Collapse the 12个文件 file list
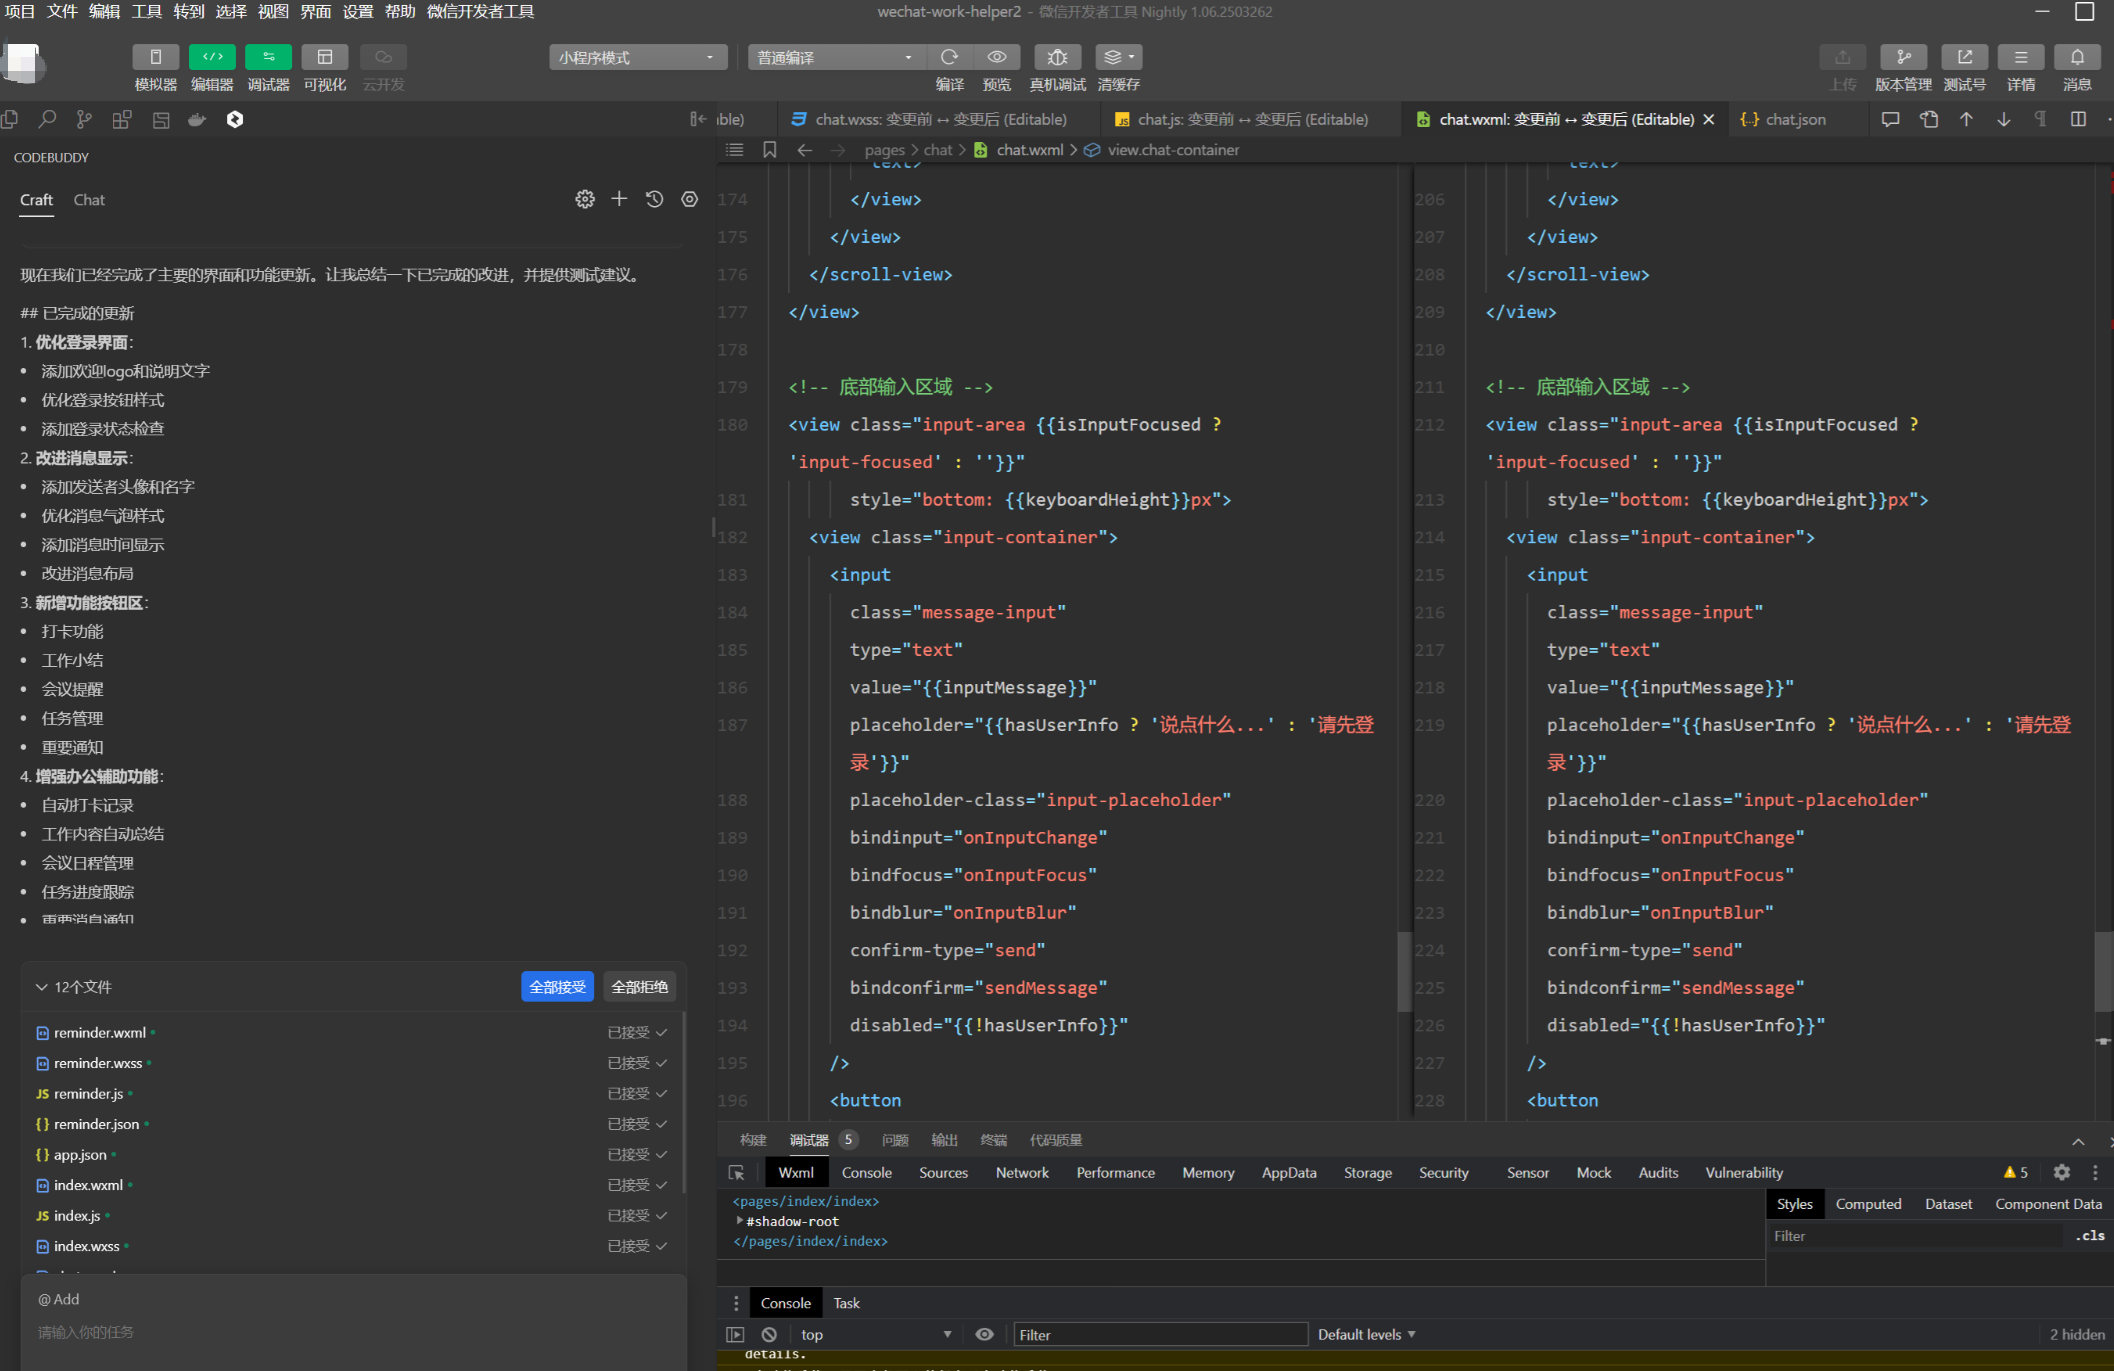Viewport: 2114px width, 1371px height. point(42,987)
